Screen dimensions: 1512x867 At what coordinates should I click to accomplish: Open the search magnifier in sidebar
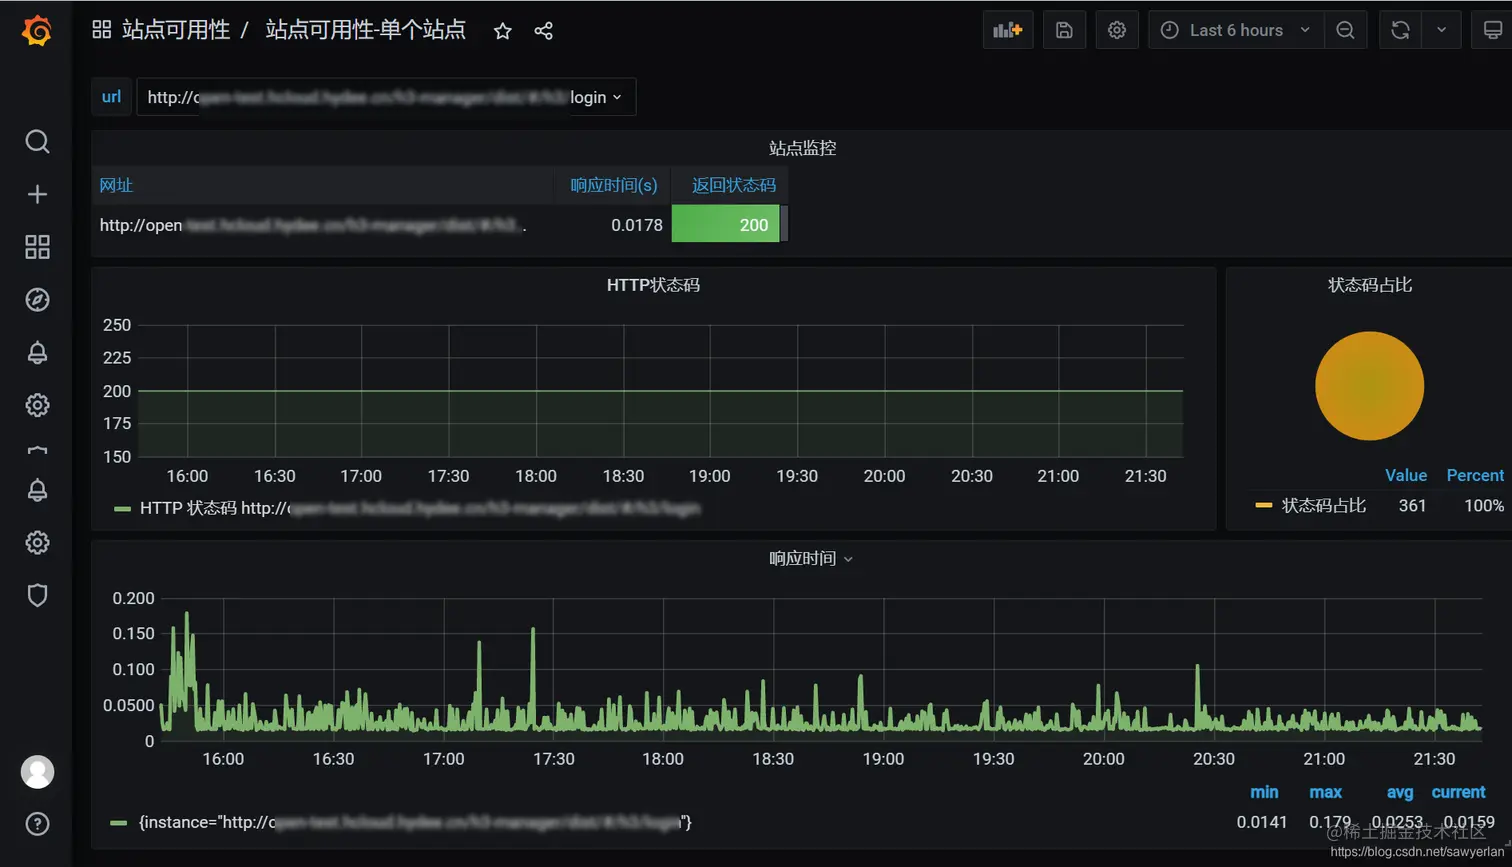click(x=37, y=141)
